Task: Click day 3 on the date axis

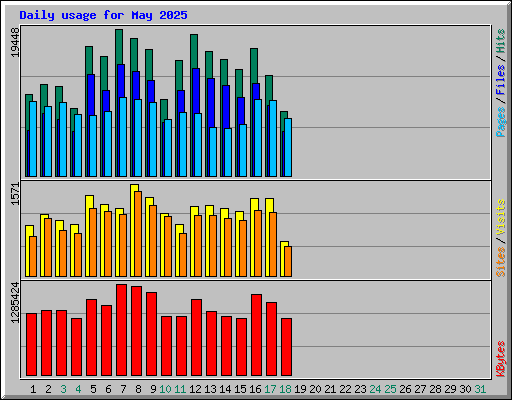Action: tap(63, 389)
